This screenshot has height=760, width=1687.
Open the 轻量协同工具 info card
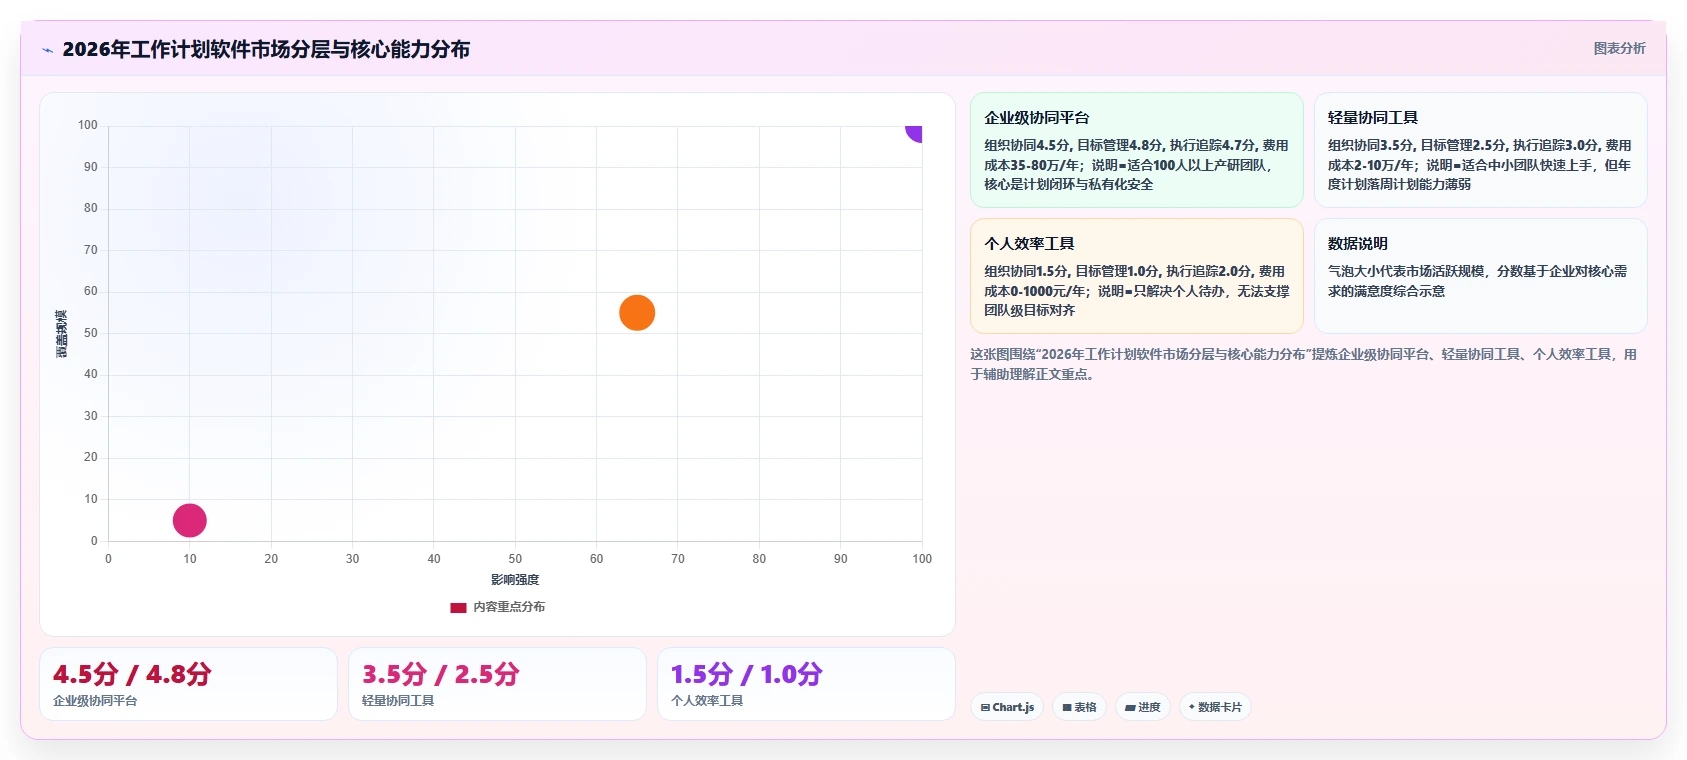coord(1480,150)
